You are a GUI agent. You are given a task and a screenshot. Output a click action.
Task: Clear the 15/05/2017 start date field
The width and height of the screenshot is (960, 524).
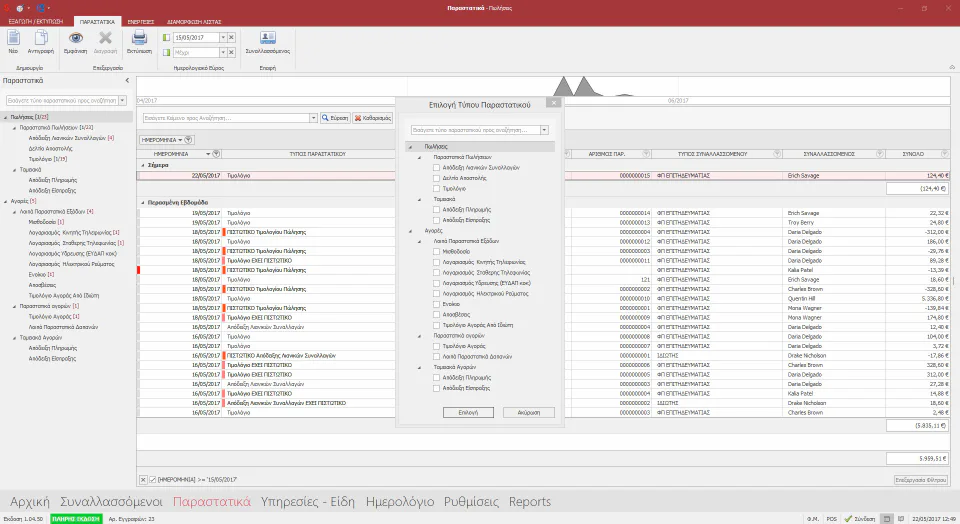231,37
